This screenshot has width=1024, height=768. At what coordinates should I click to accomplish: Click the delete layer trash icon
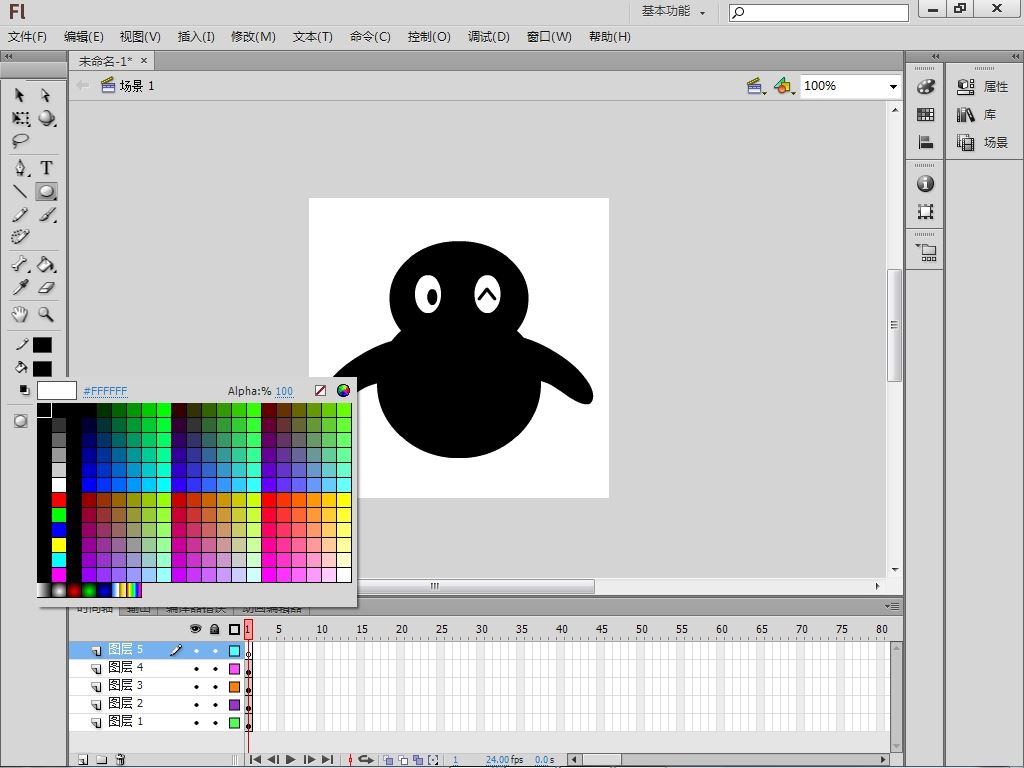pyautogui.click(x=120, y=760)
